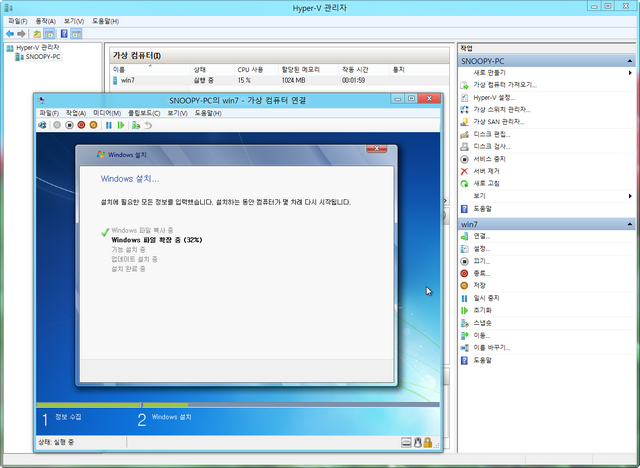
Task: Go forward with Hyper-V manager toolbar arrow
Action: (x=22, y=34)
